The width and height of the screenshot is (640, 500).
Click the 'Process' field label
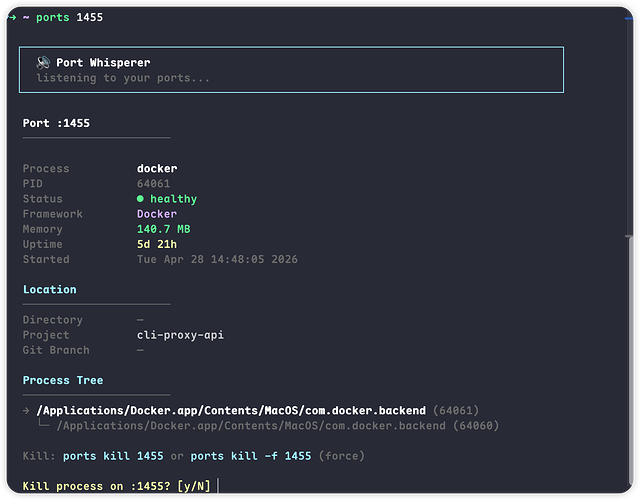46,169
